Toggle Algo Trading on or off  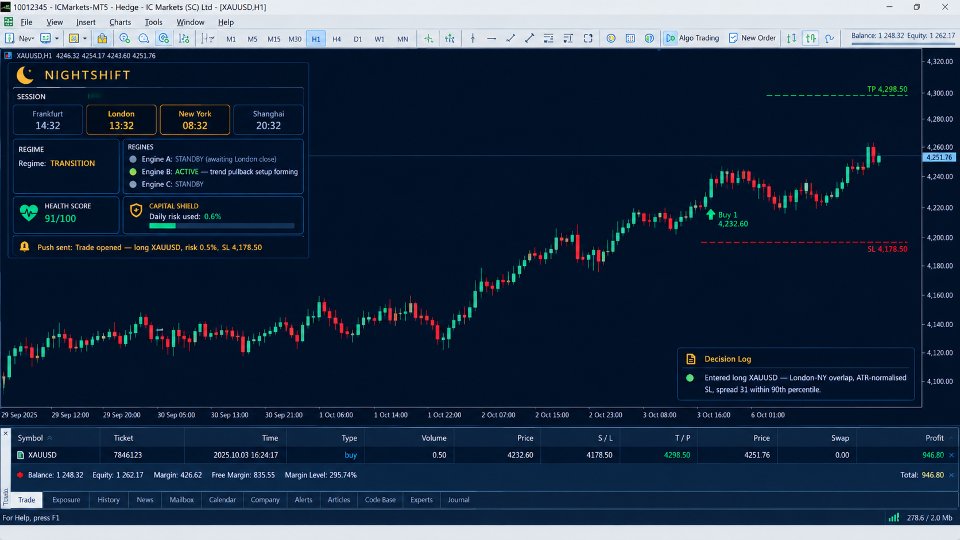click(x=692, y=38)
